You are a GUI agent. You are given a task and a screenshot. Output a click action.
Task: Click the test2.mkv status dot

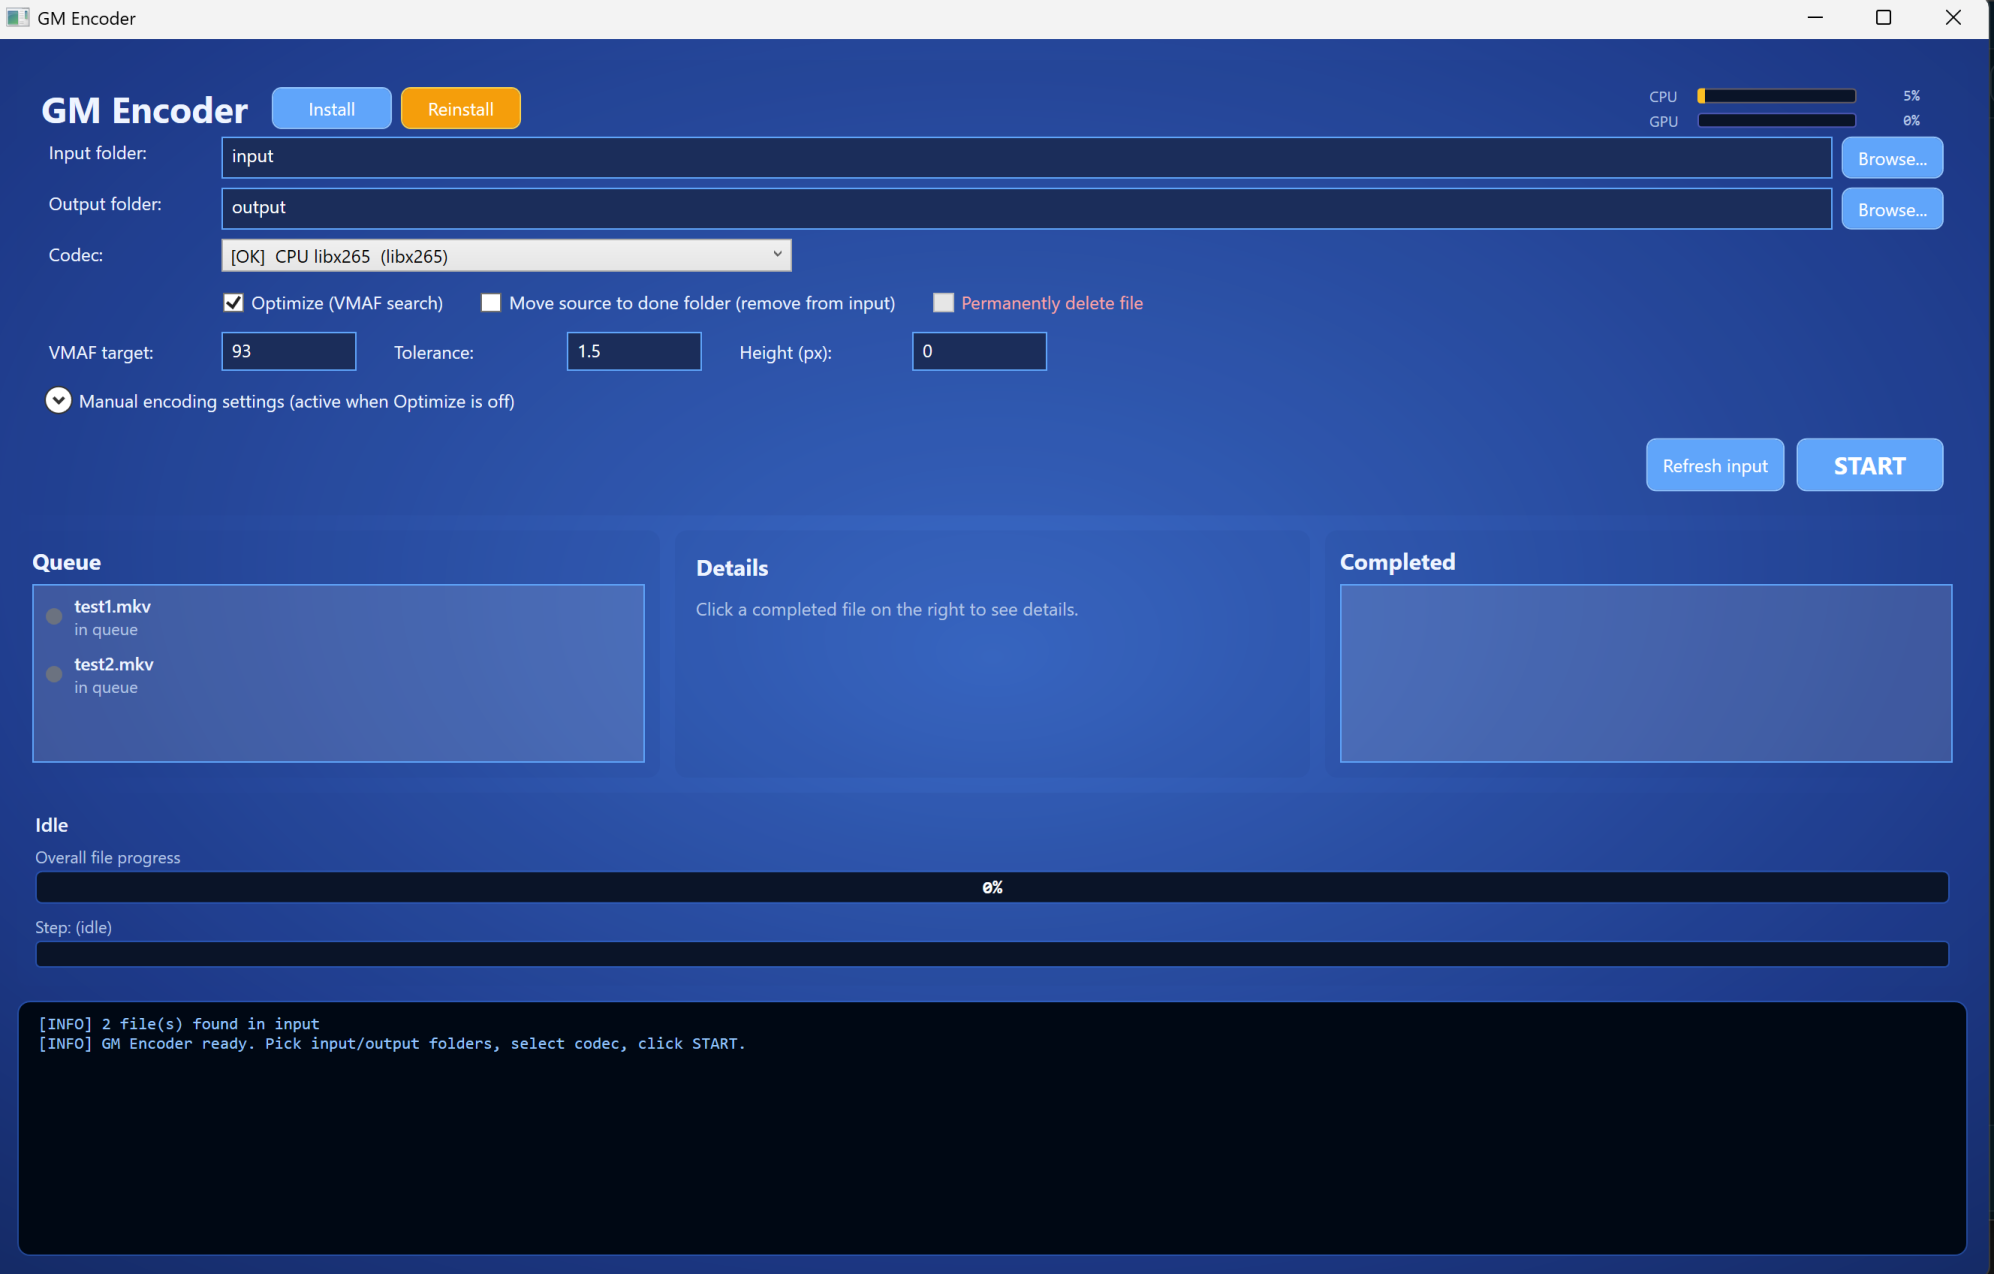point(54,675)
